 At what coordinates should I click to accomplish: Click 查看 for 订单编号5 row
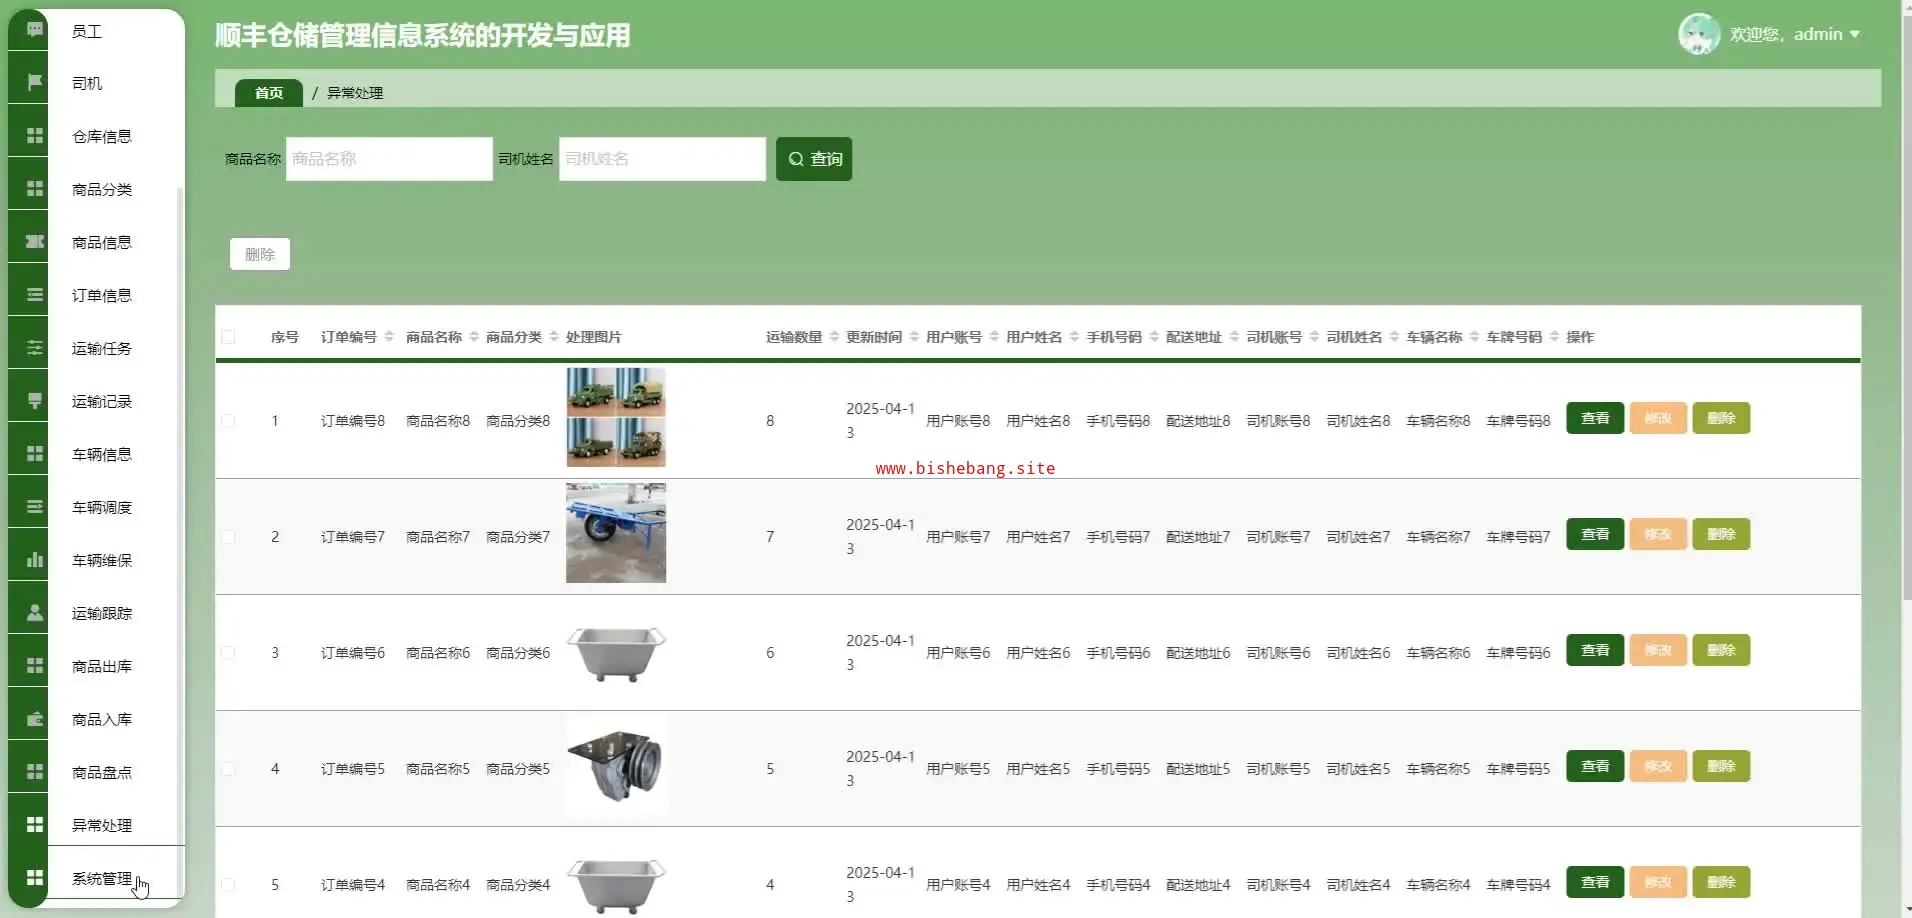tap(1595, 766)
